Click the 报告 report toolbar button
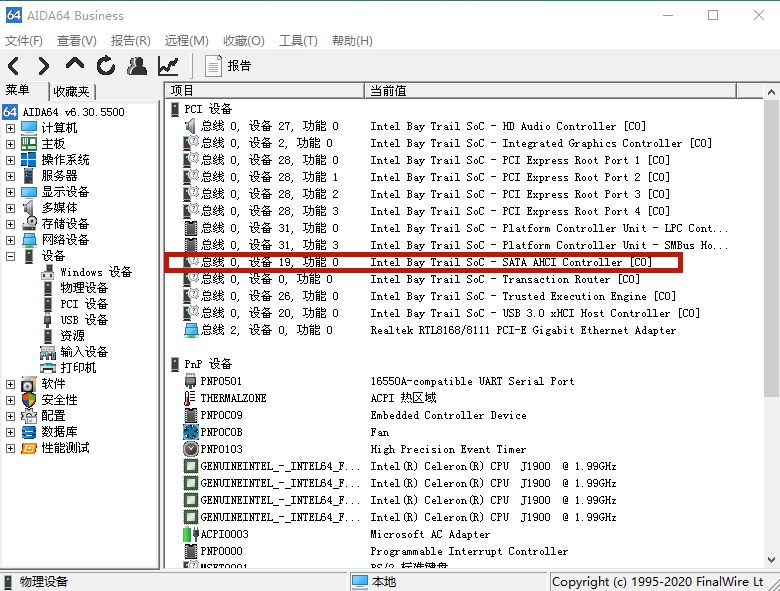Screen dimensions: 780x591 coord(228,66)
